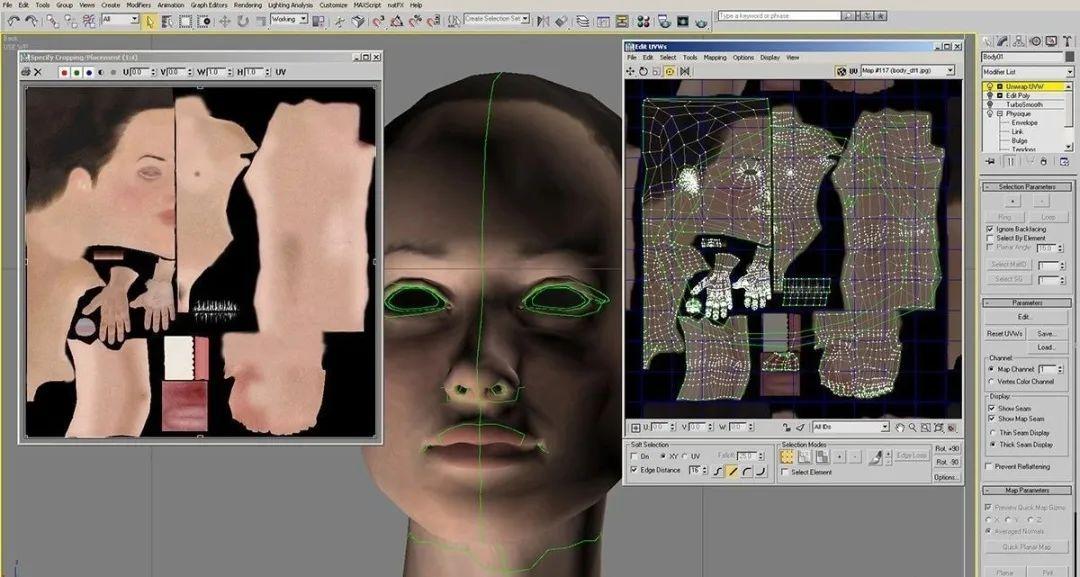Select the Thin Seam Display radio button
Image resolution: width=1080 pixels, height=577 pixels.
coord(991,432)
